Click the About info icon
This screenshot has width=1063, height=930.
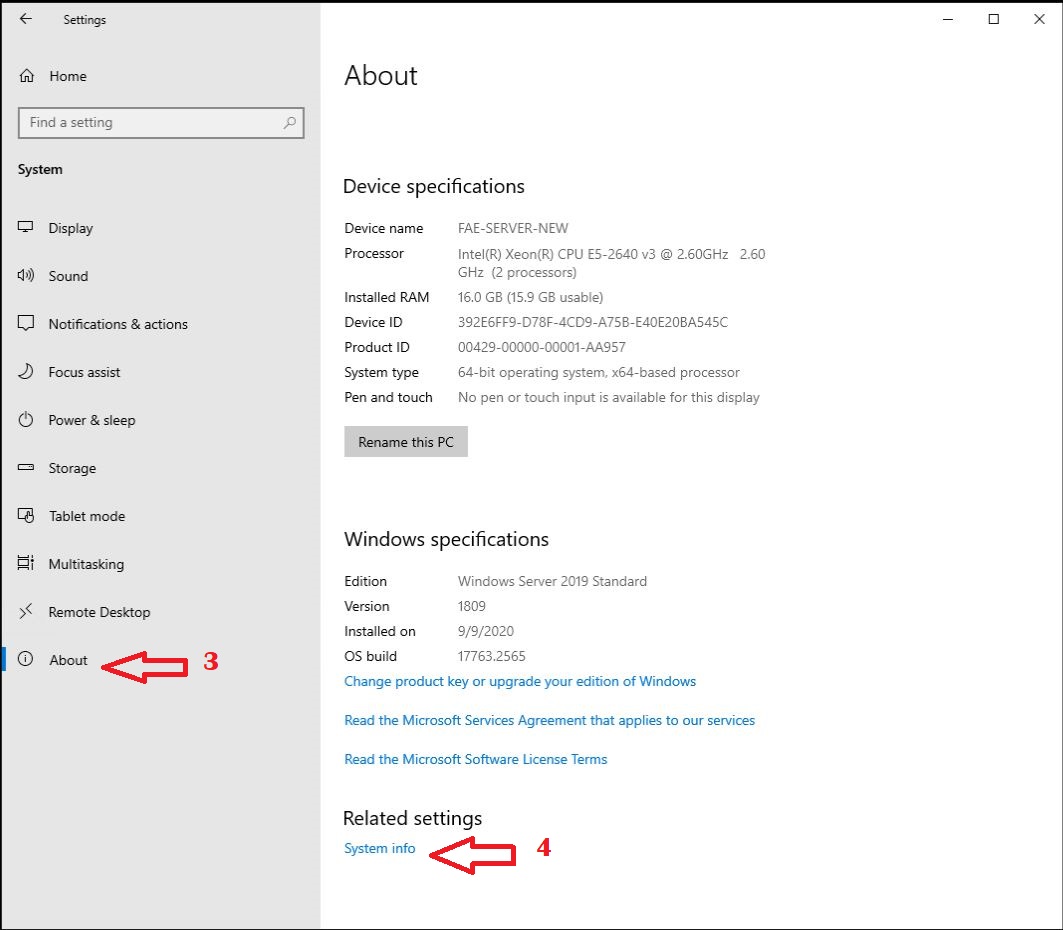point(26,659)
